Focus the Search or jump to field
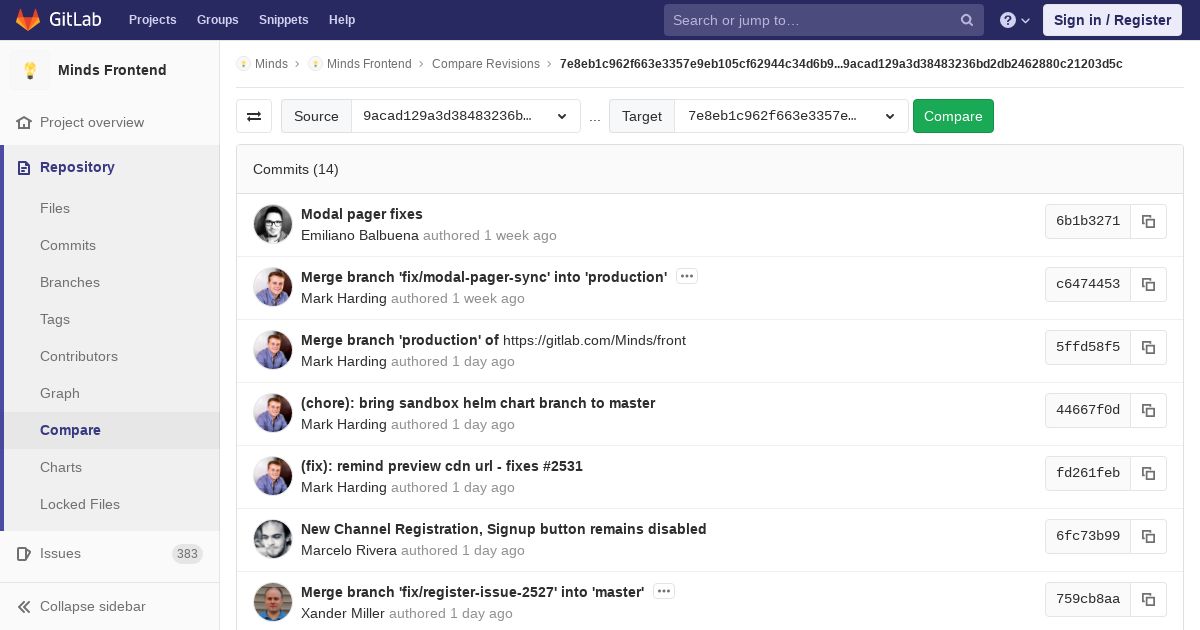 pos(810,20)
